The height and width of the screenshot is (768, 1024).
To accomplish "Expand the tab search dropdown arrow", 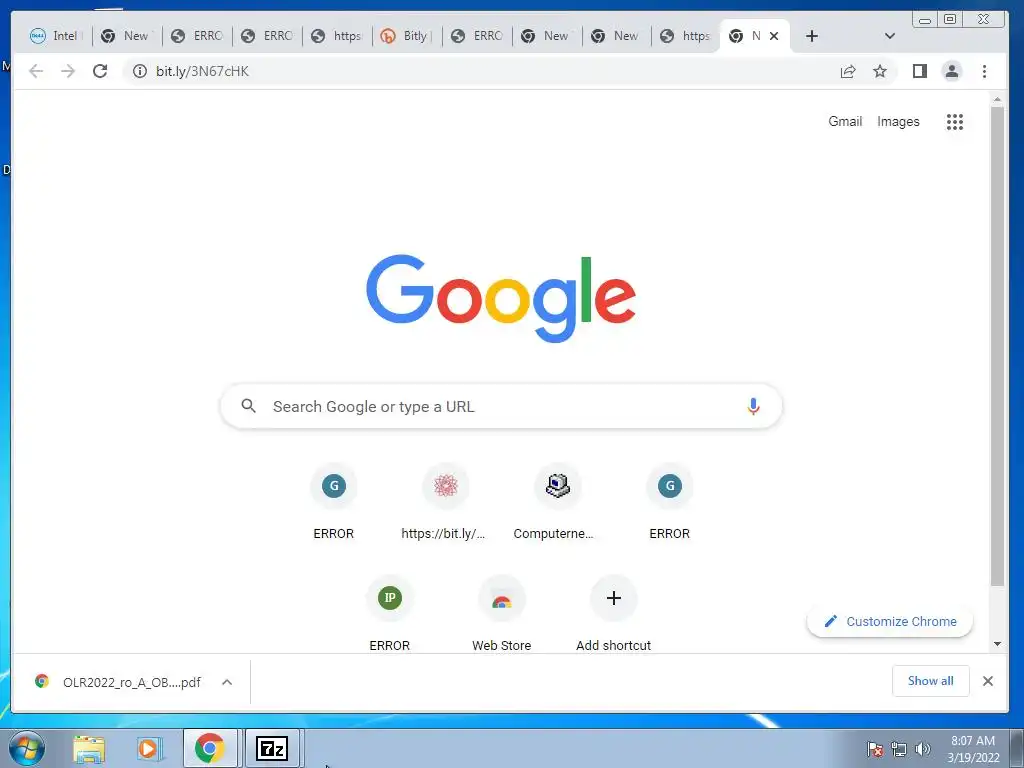I will pyautogui.click(x=889, y=36).
